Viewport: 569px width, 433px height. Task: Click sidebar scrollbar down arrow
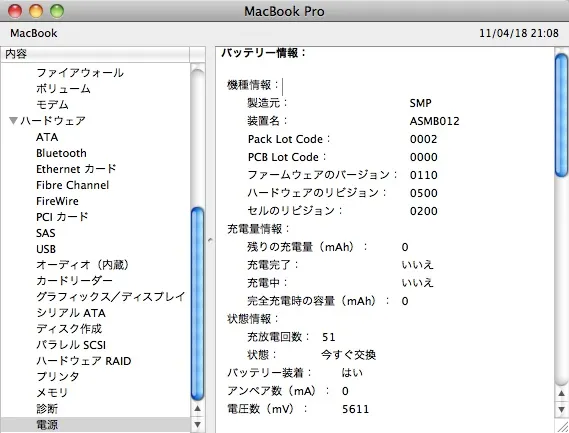[x=198, y=424]
